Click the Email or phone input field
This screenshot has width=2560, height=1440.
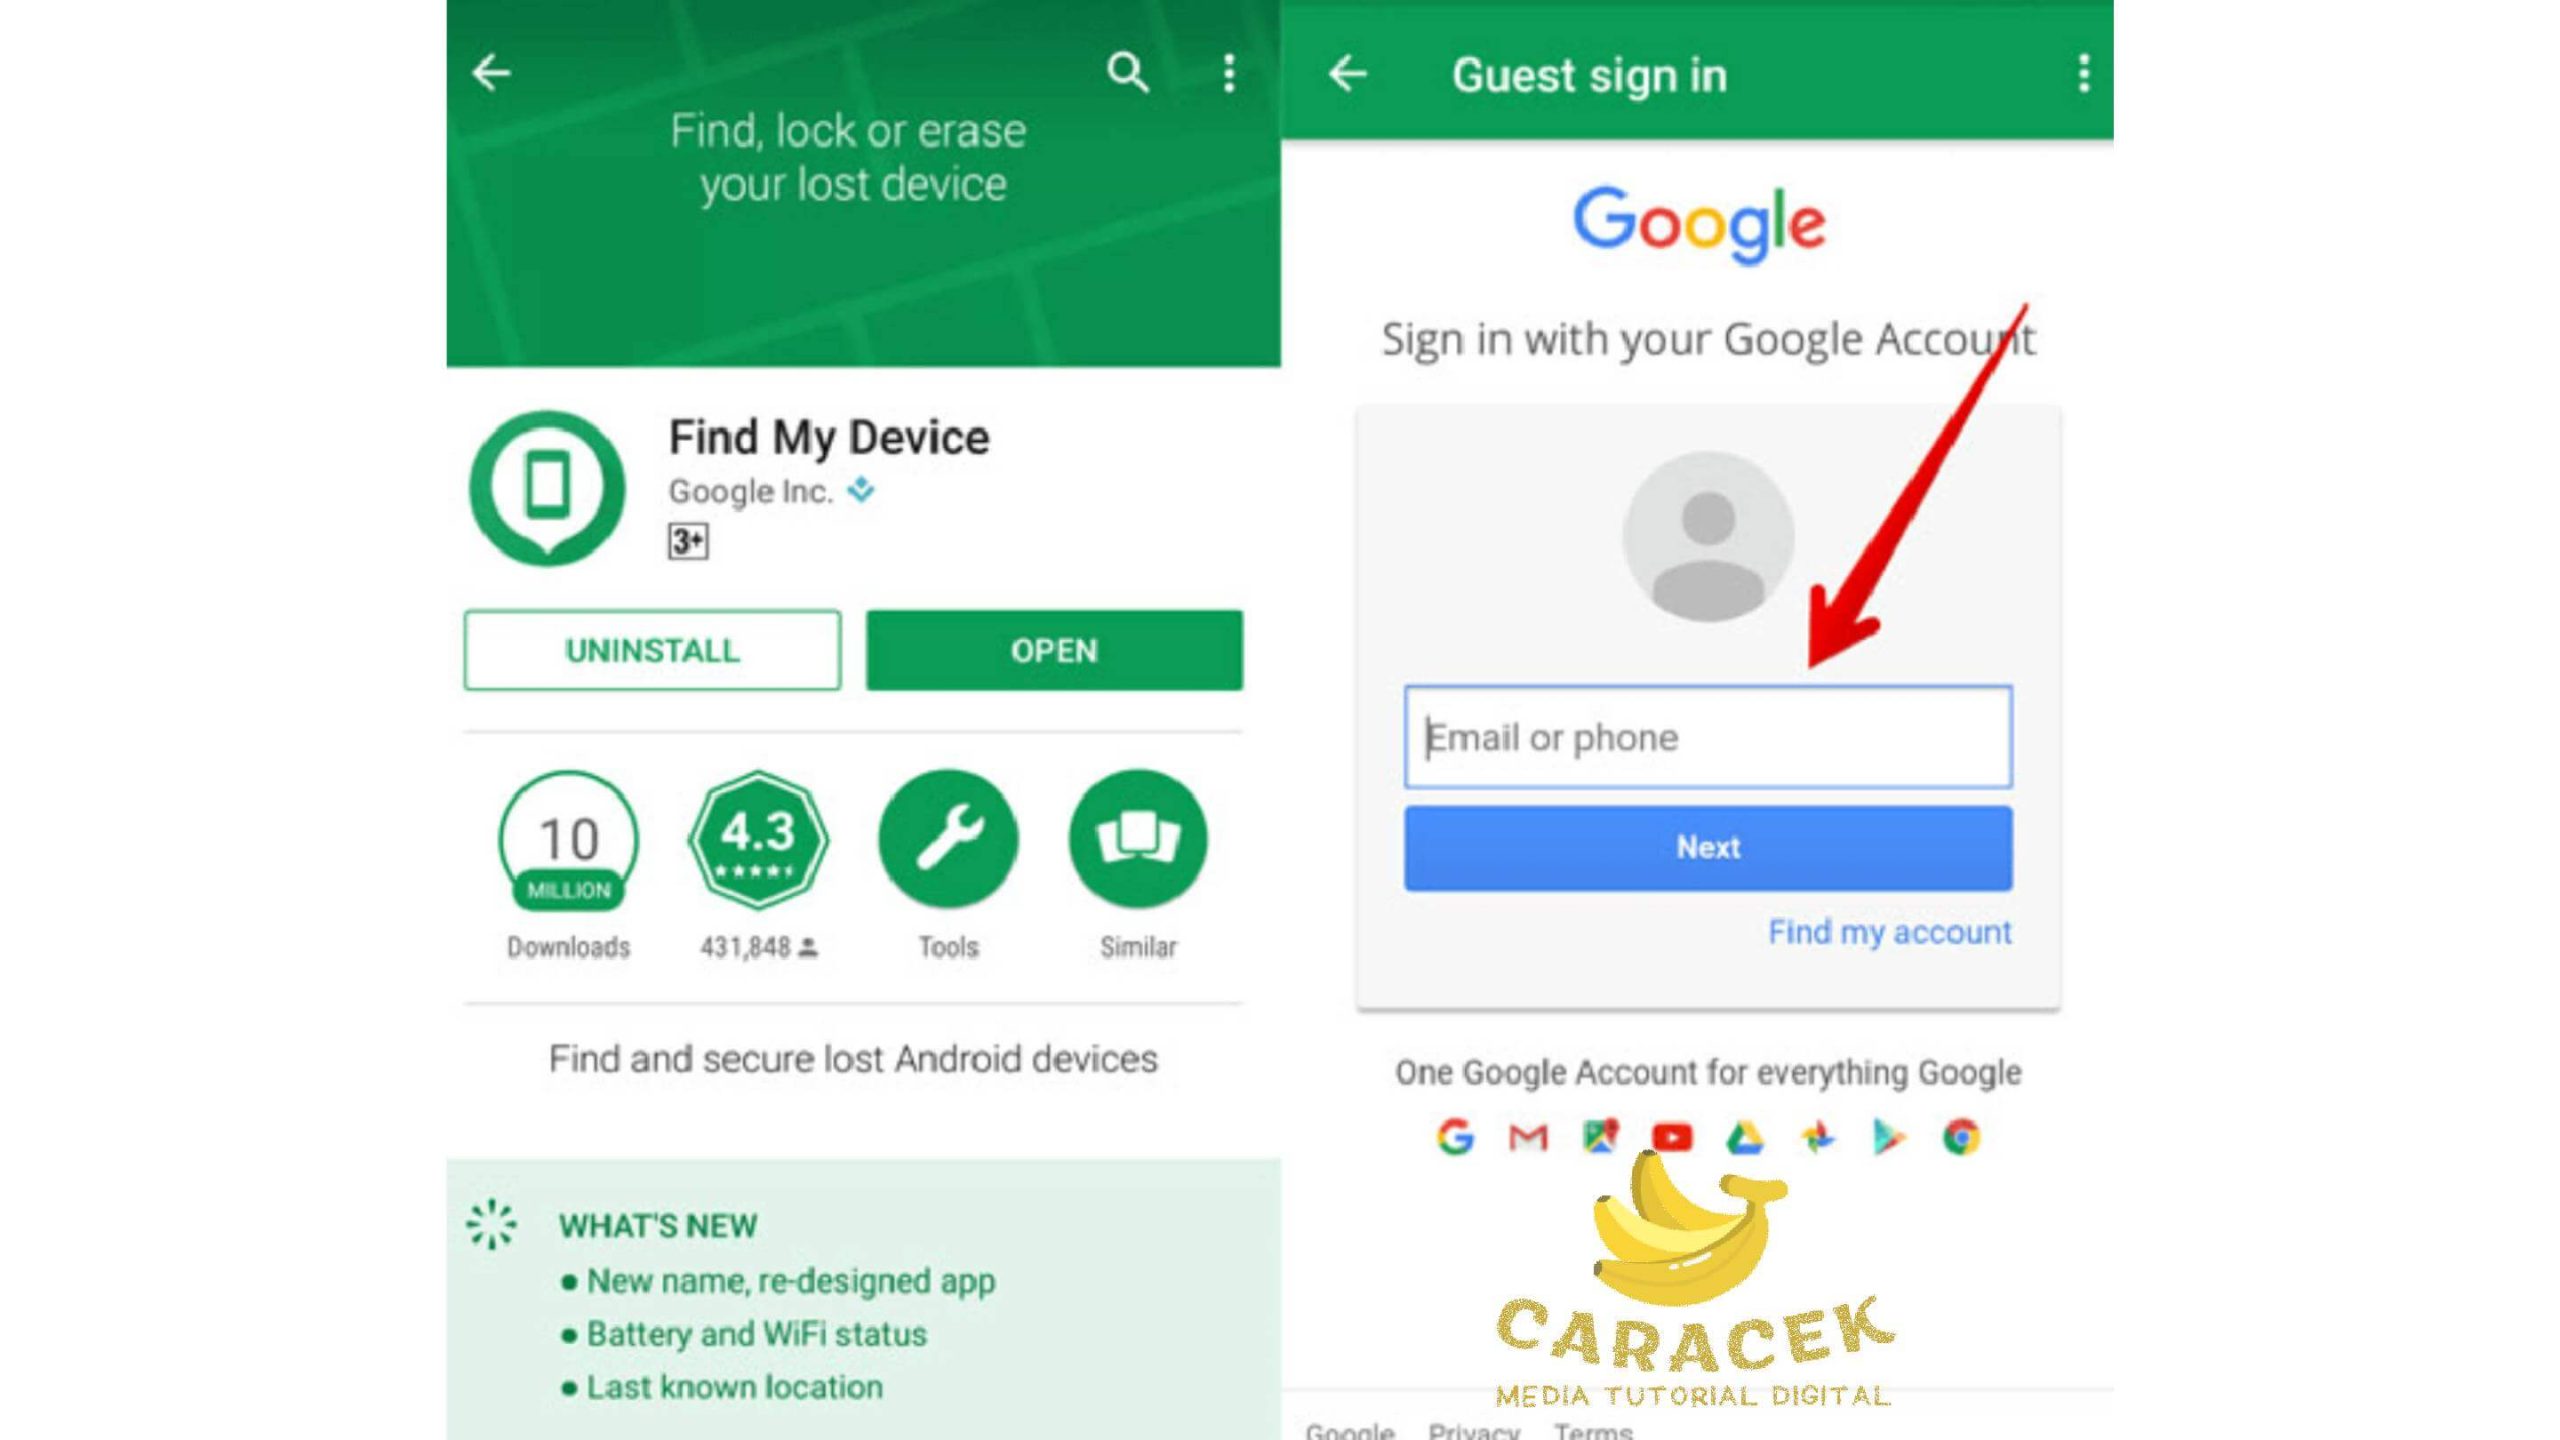(x=1709, y=735)
